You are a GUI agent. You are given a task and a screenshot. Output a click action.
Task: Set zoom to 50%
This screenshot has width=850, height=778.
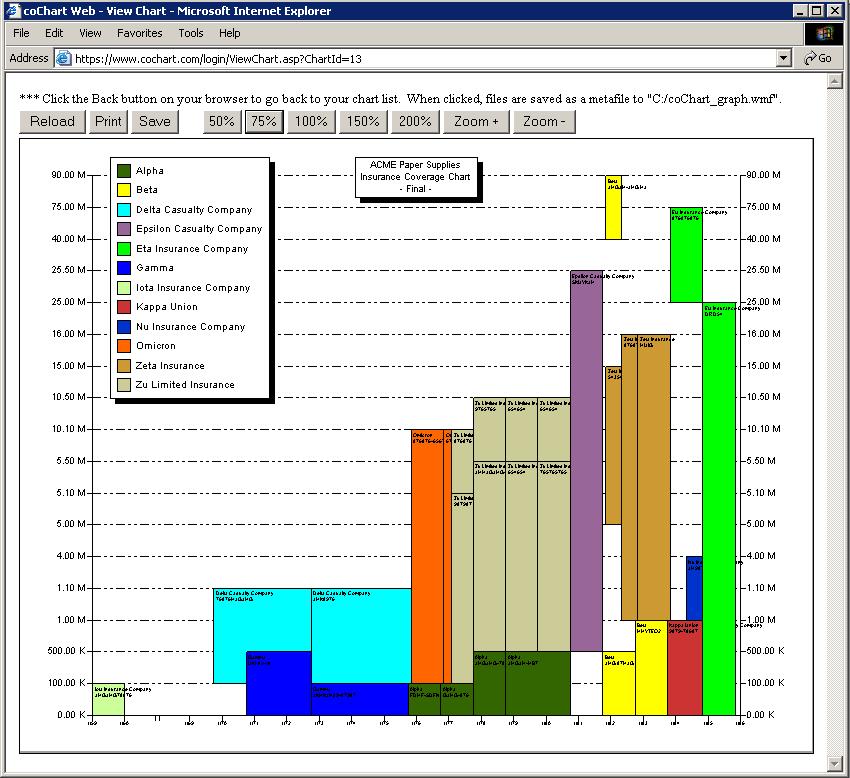tap(222, 121)
